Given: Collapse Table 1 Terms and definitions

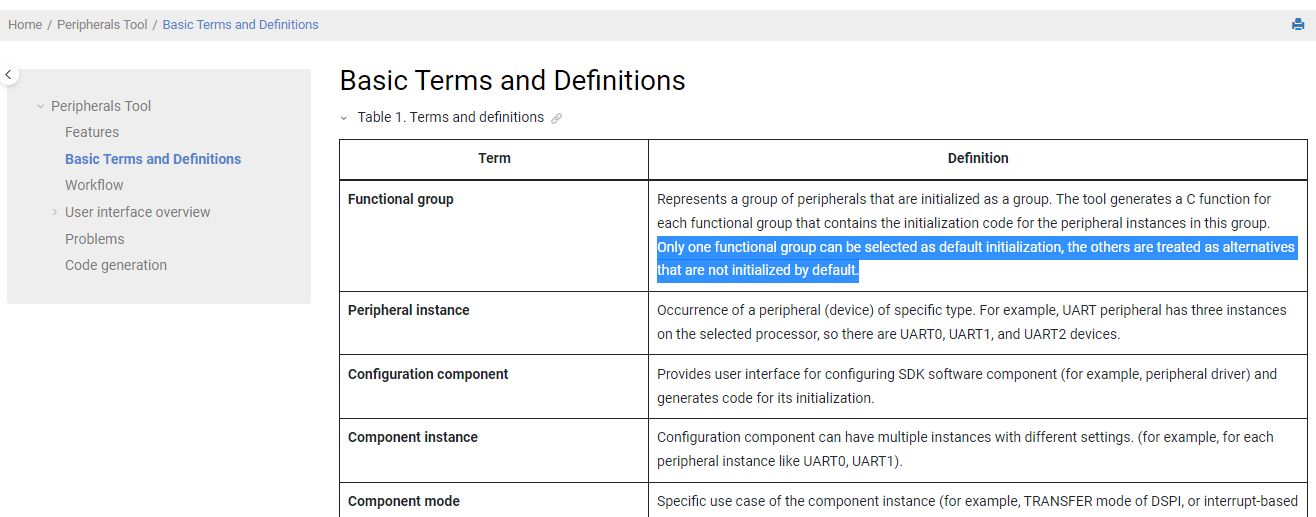Looking at the screenshot, I should tap(344, 118).
